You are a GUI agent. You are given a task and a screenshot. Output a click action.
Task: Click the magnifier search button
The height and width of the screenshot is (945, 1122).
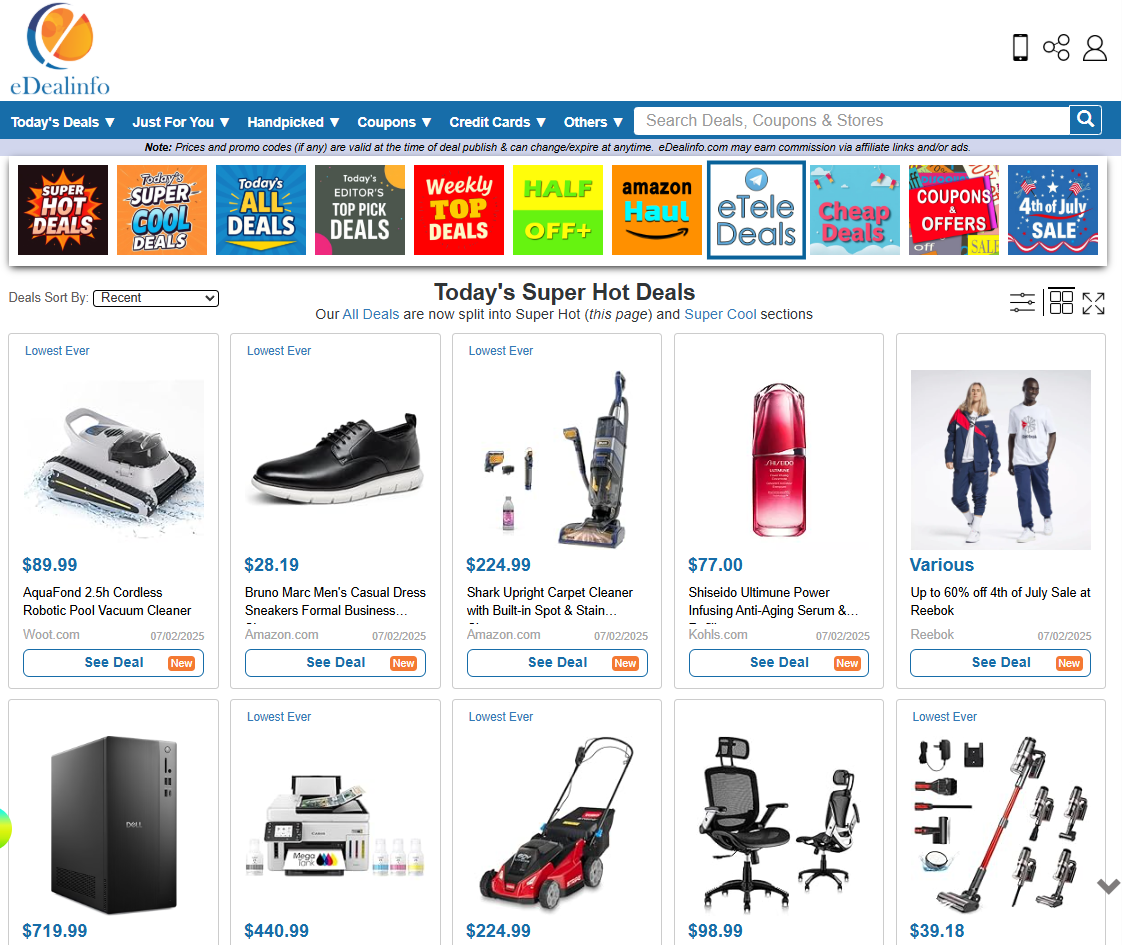[x=1085, y=119]
